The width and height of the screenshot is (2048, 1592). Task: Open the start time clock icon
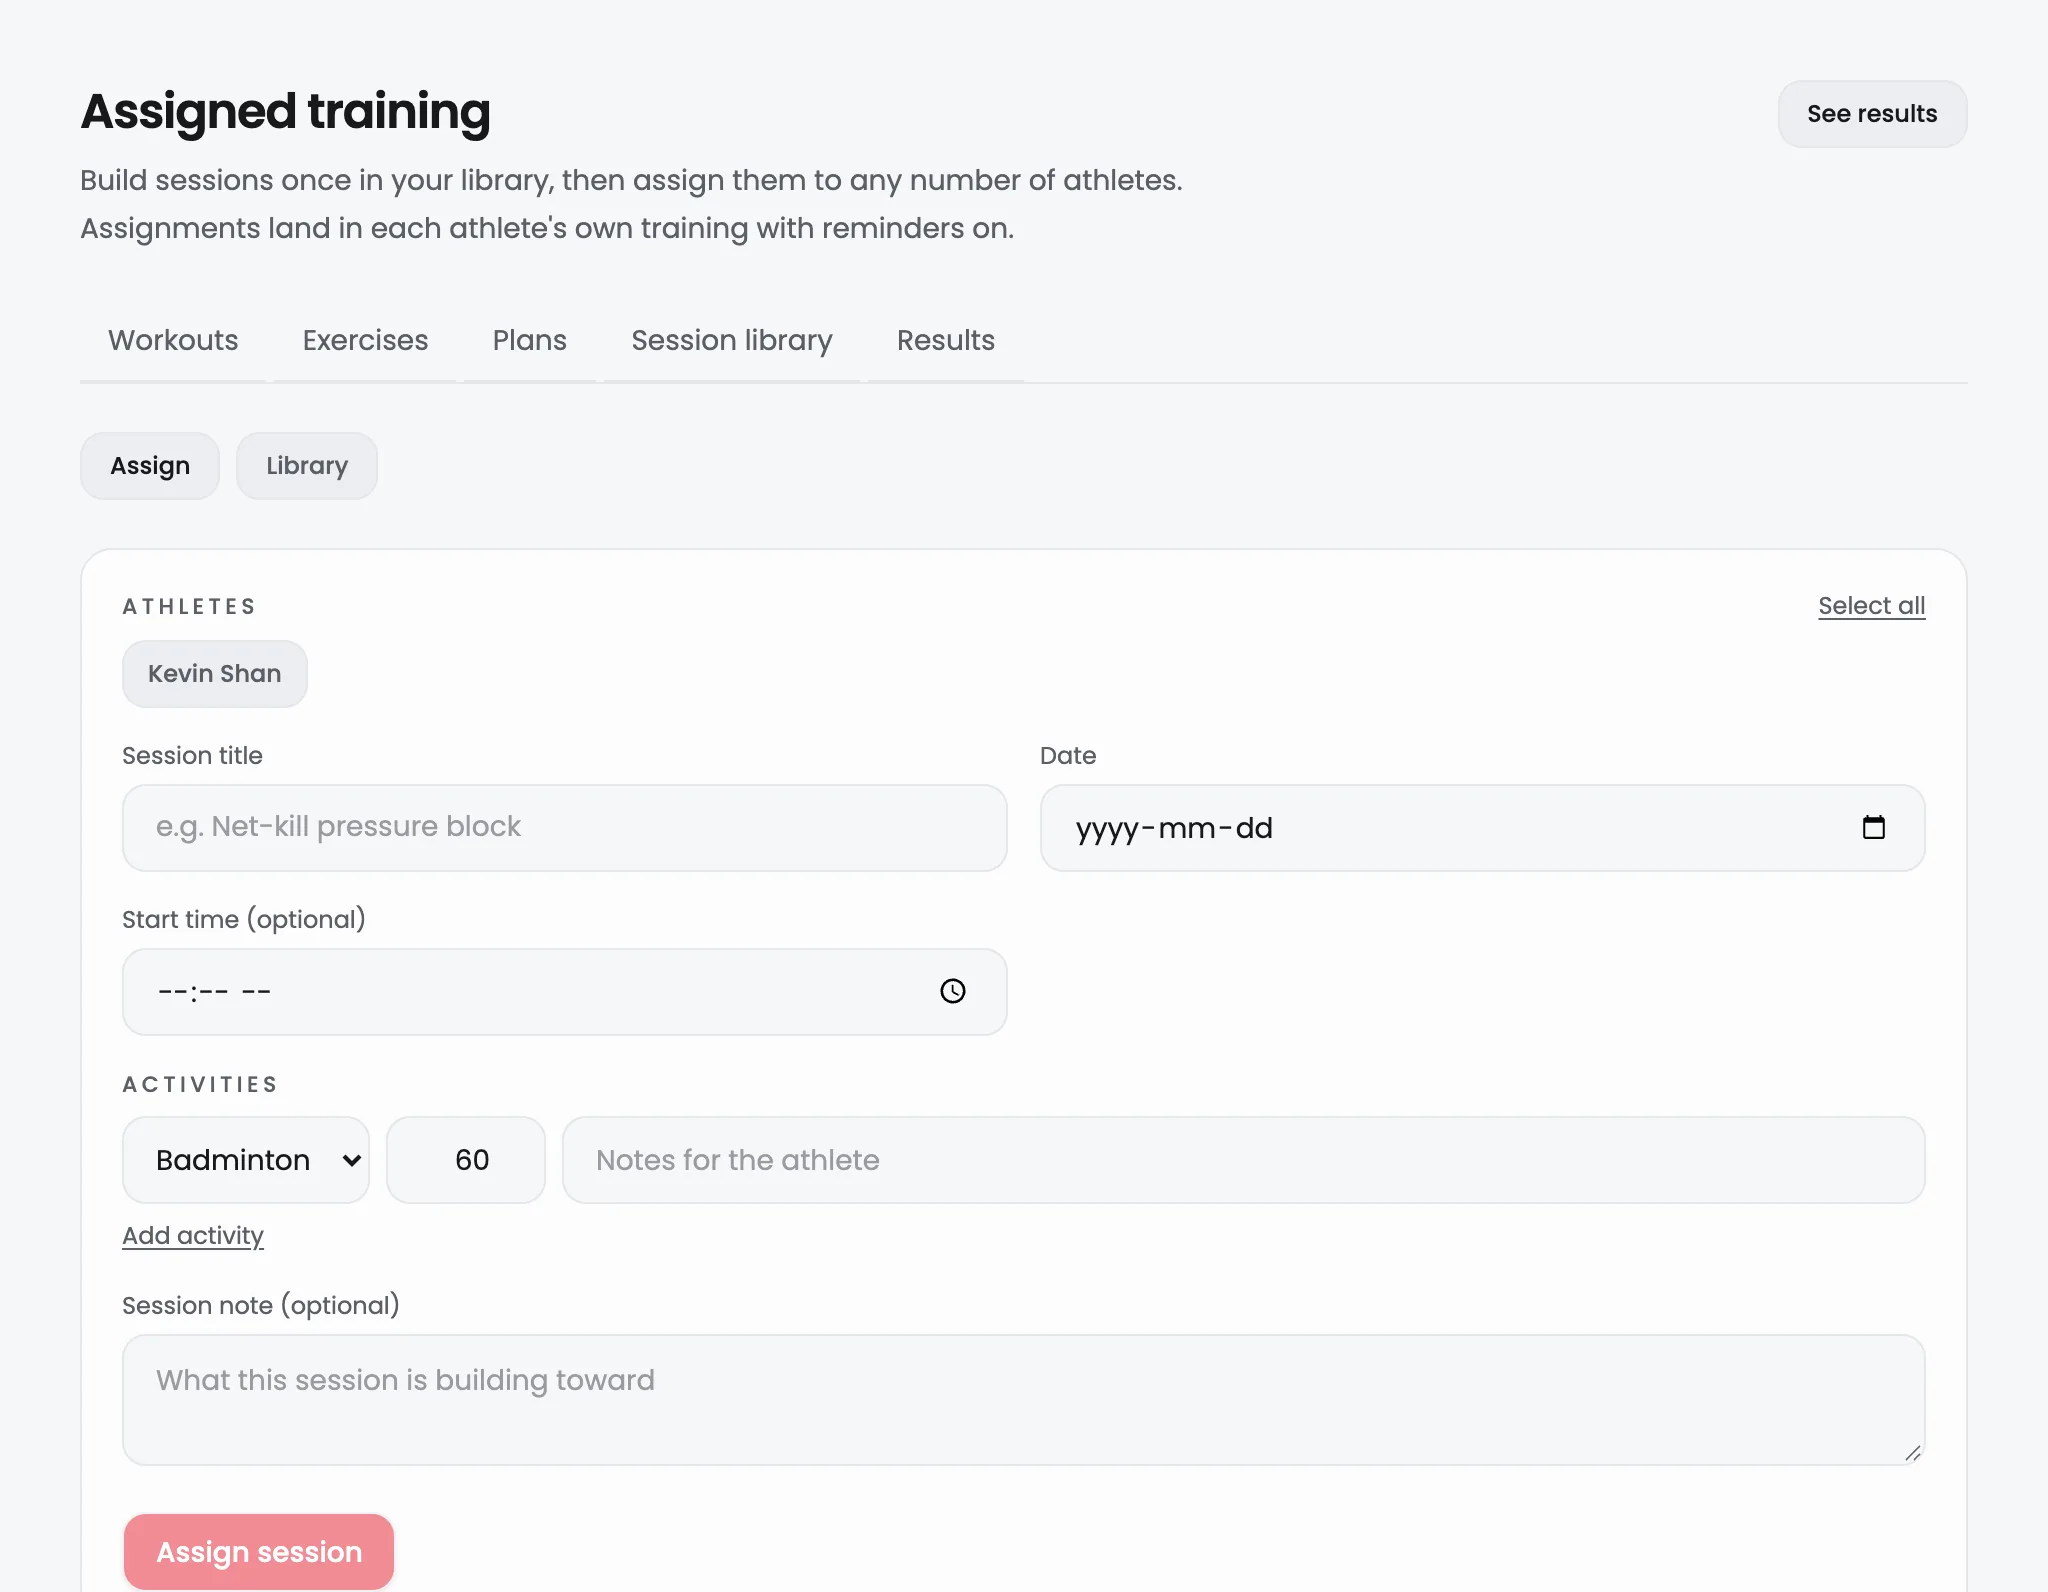click(953, 991)
